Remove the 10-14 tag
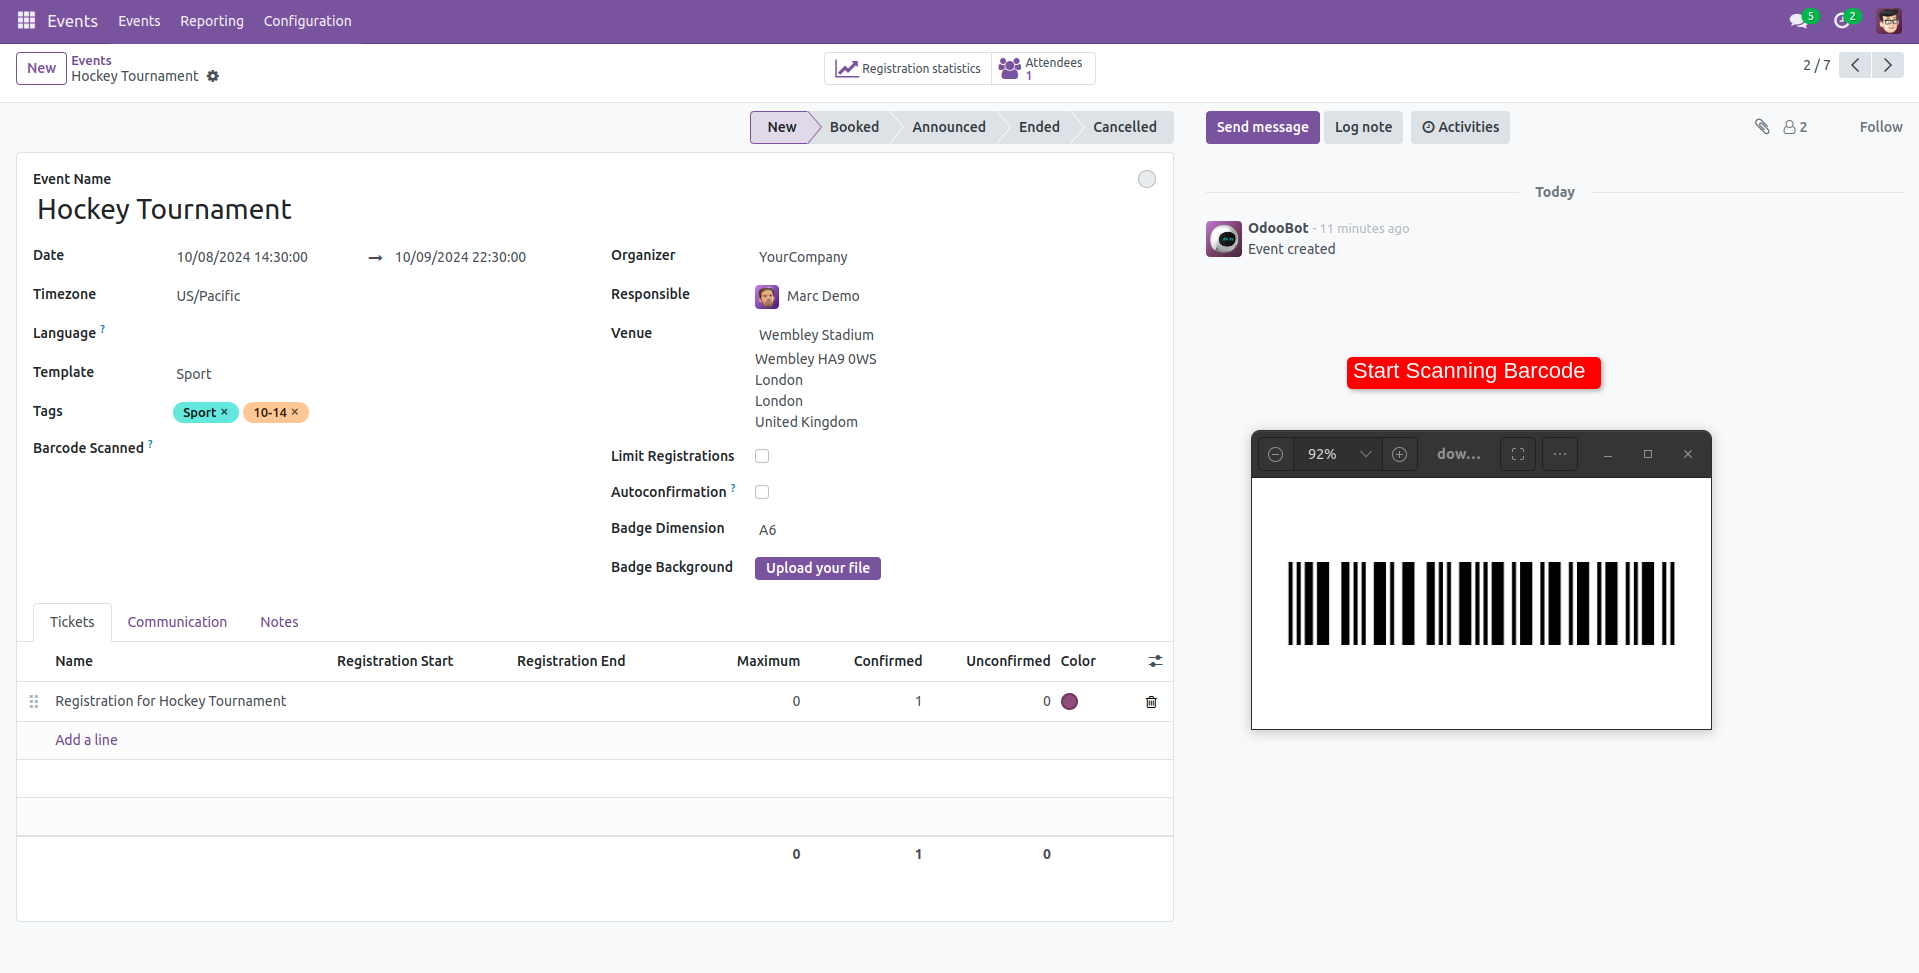The height and width of the screenshot is (973, 1919). pos(295,412)
